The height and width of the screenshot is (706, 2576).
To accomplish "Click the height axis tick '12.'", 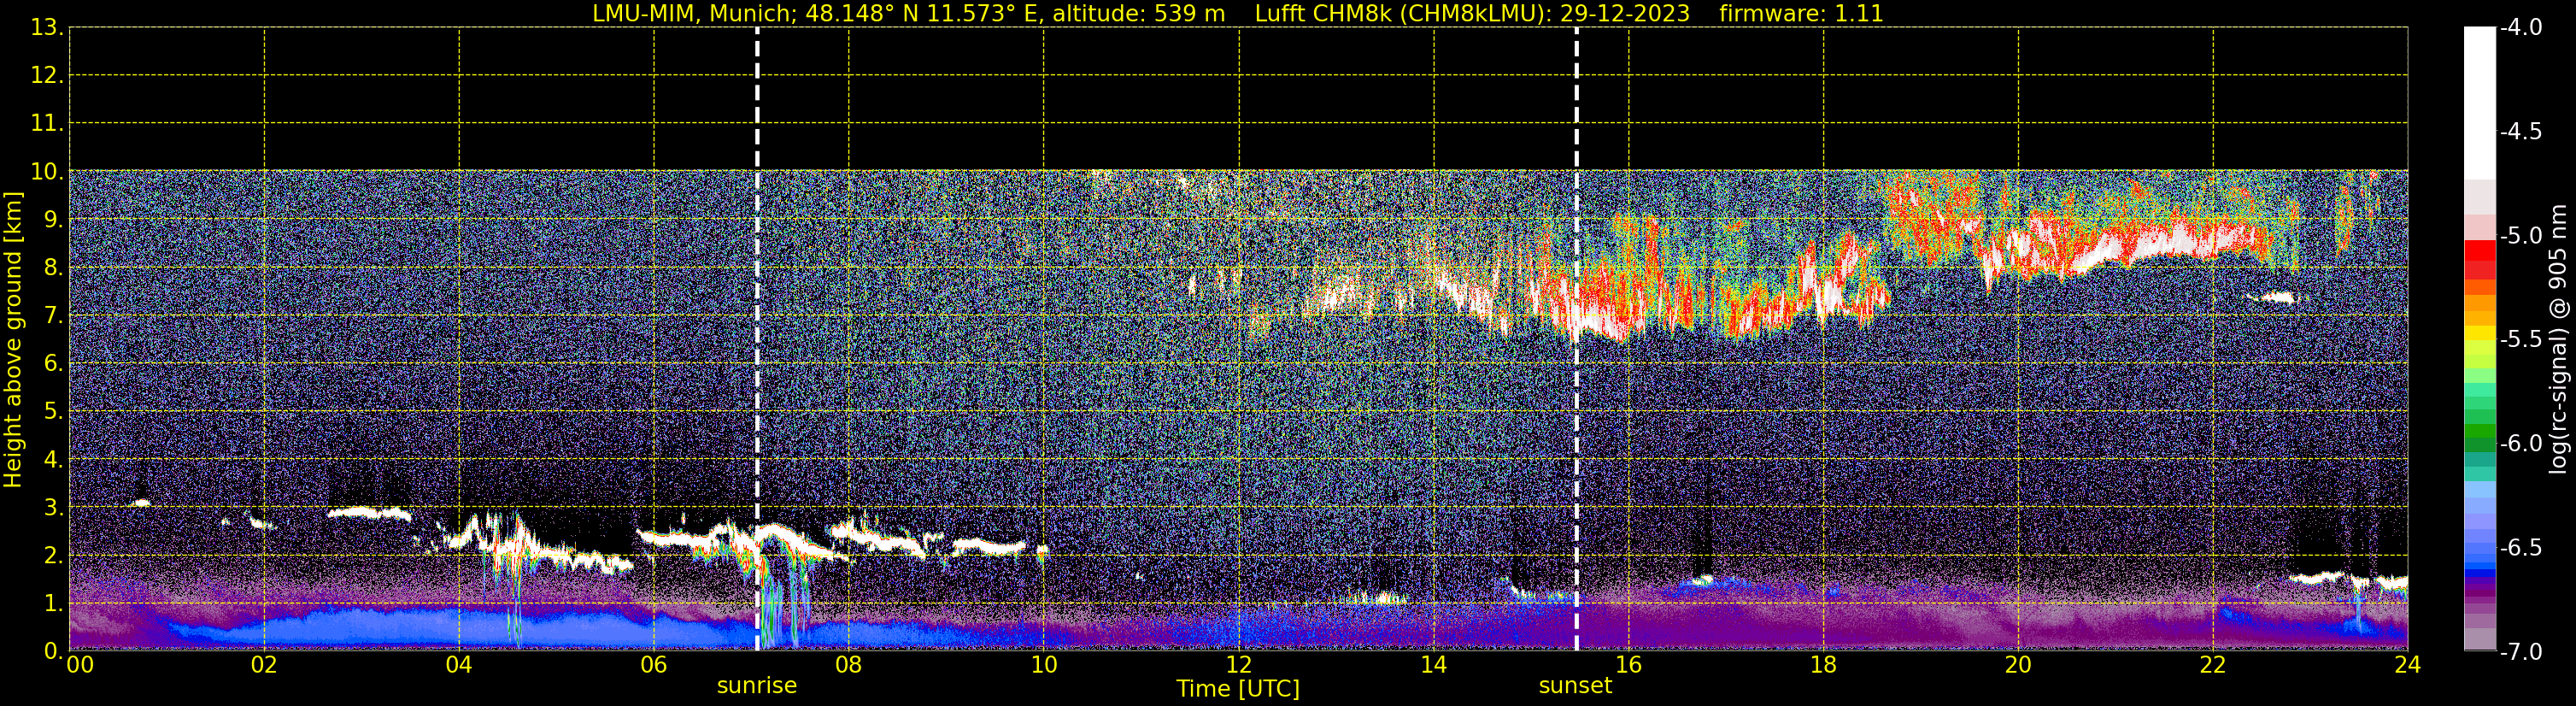I will pos(46,76).
